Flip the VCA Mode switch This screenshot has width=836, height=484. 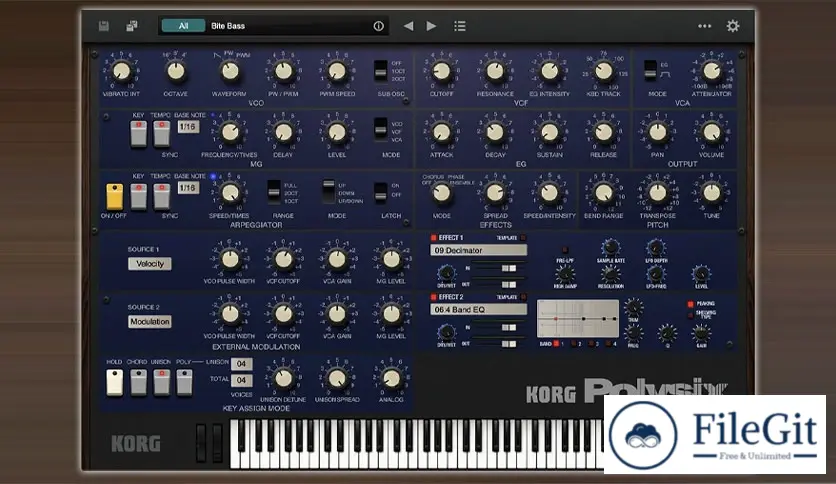coord(650,70)
